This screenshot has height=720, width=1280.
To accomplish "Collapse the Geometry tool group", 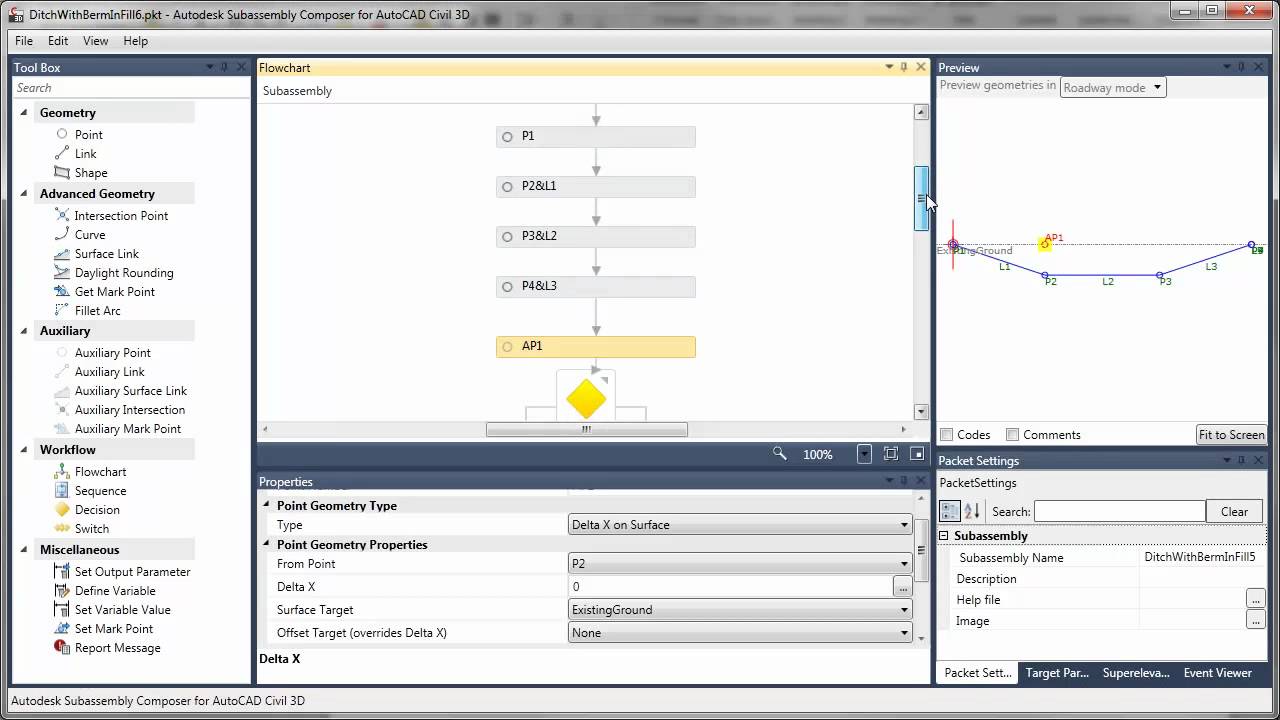I will (x=24, y=112).
